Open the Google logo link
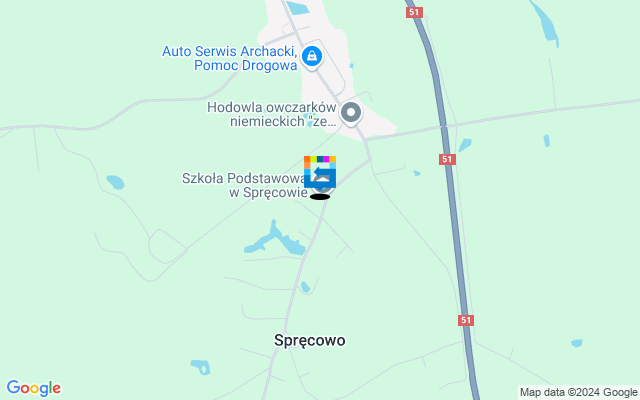 [34, 388]
